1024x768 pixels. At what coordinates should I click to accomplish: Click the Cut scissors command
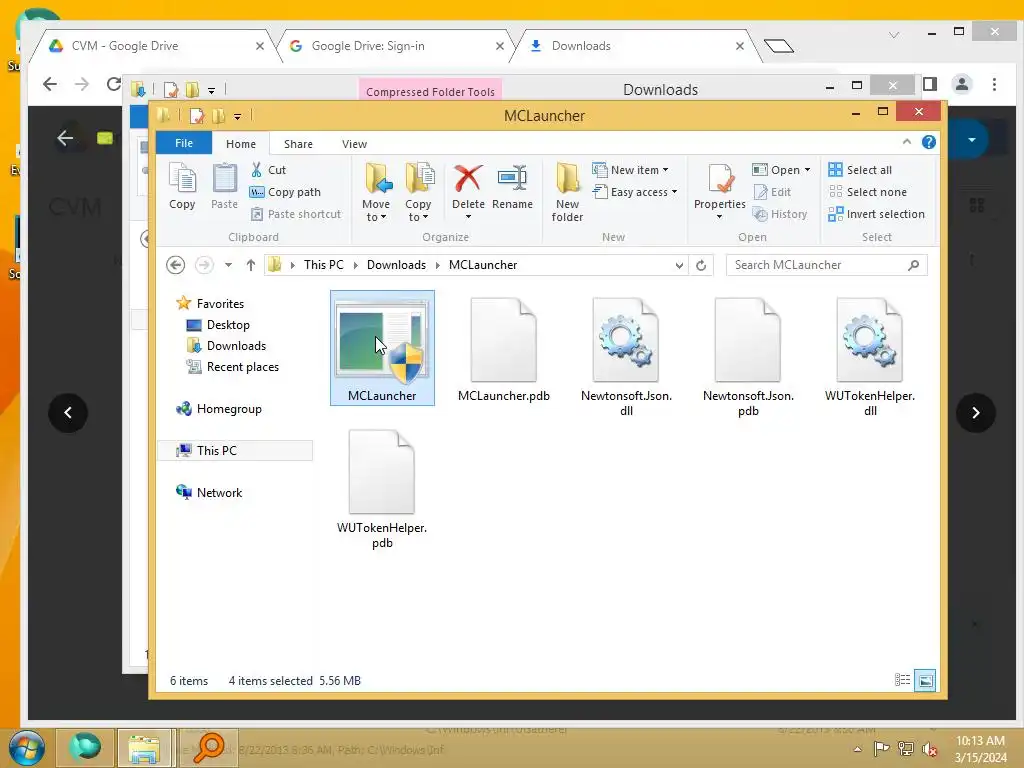click(x=268, y=170)
